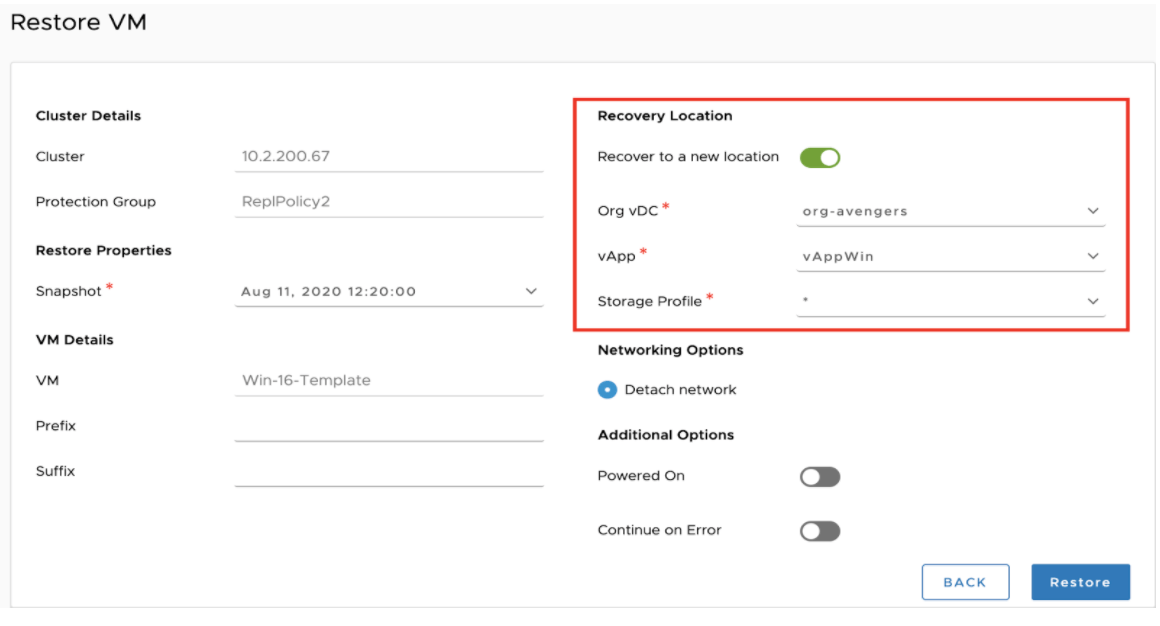Click the vAppWin value in vApp

click(838, 257)
